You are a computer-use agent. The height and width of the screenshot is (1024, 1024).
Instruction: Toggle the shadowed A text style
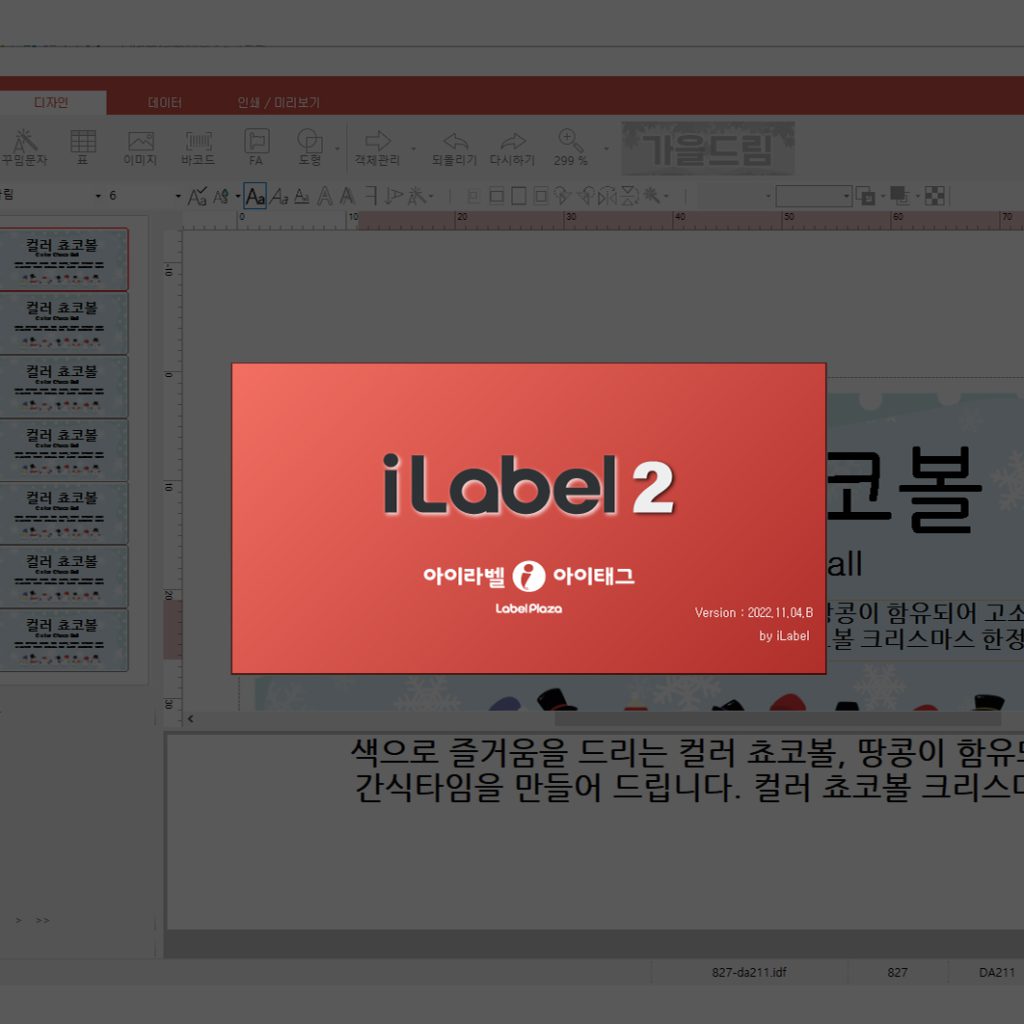347,196
